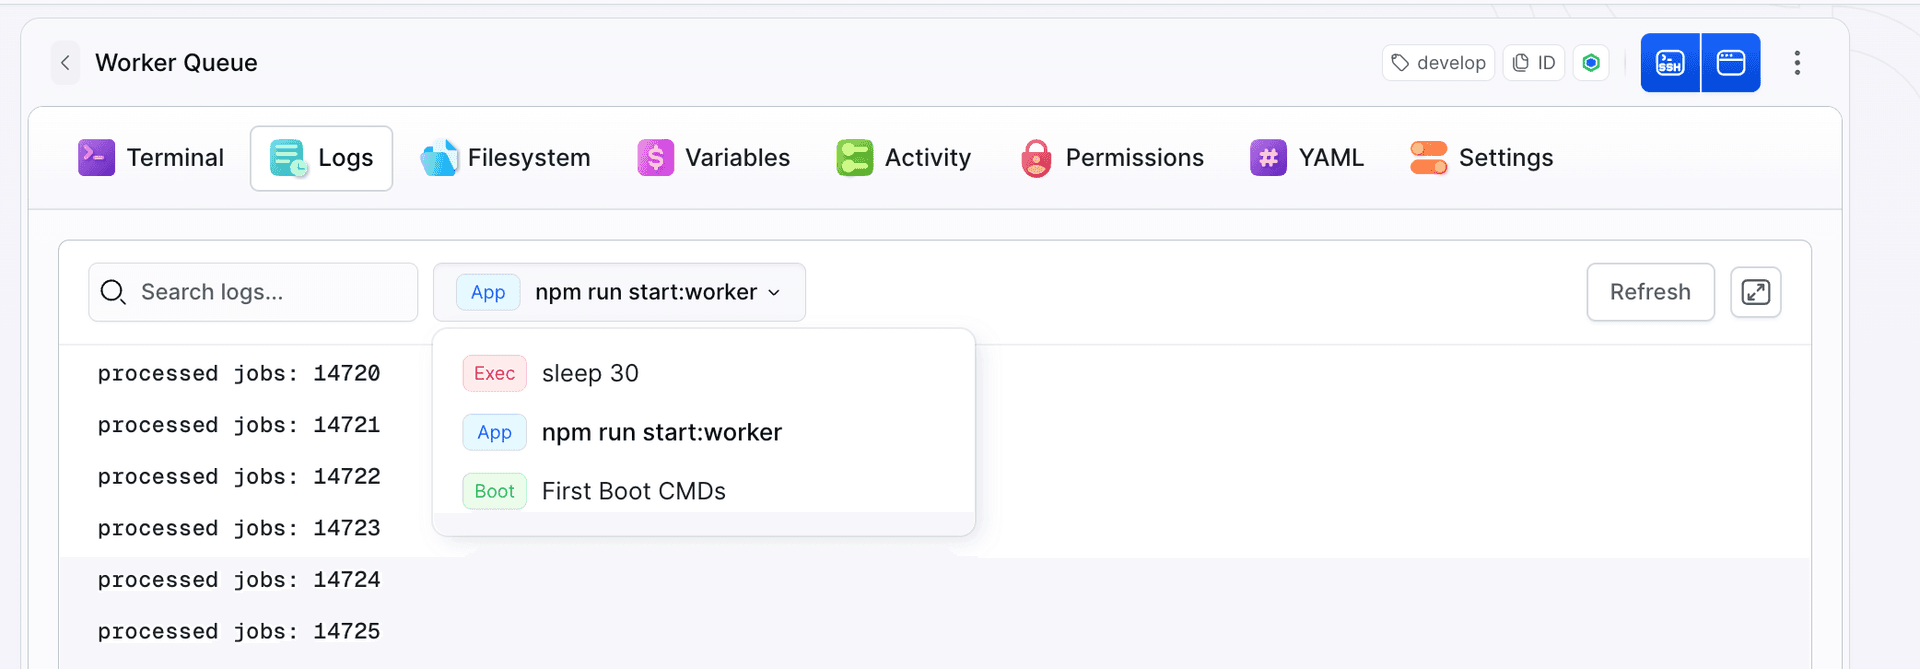The height and width of the screenshot is (669, 1920).
Task: Click the browser window icon button
Action: pos(1731,63)
